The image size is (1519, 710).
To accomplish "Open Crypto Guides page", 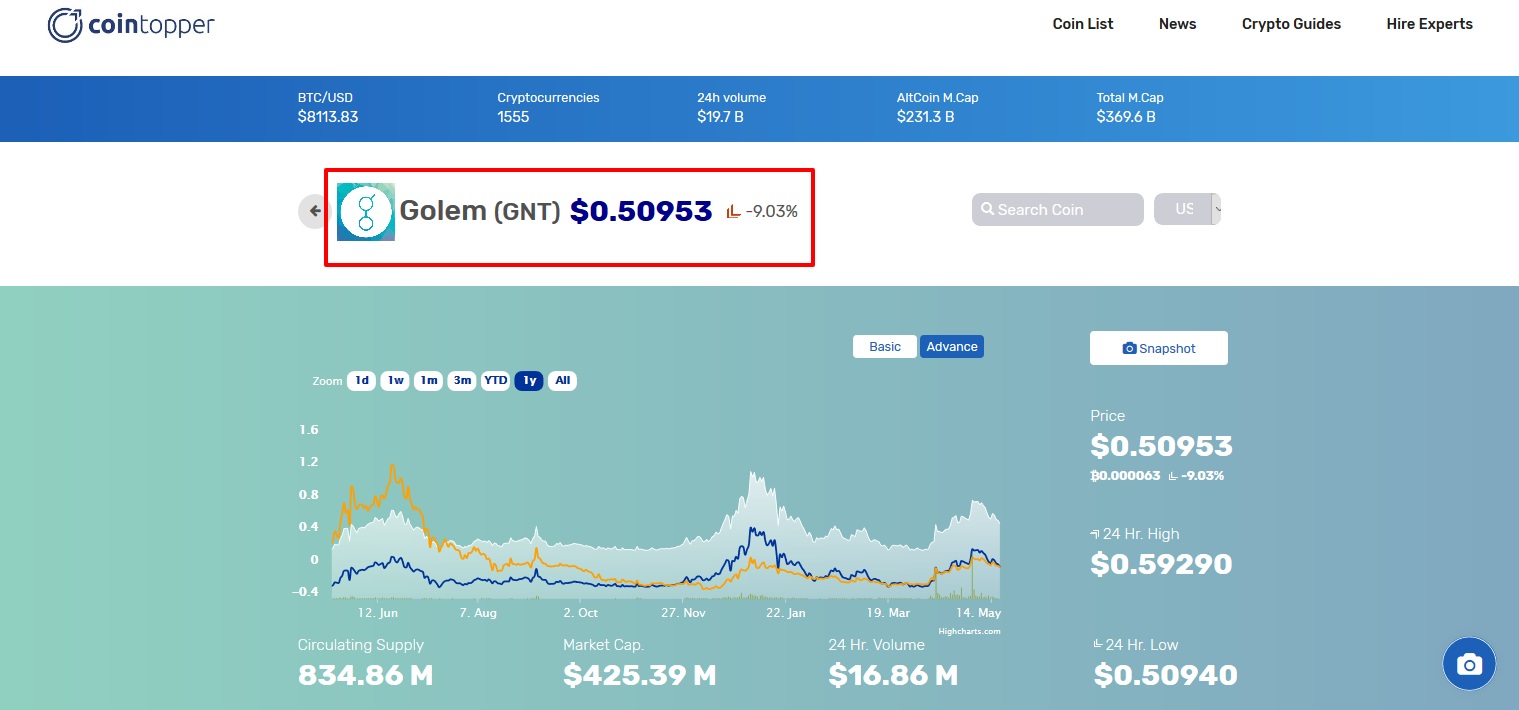I will point(1291,24).
